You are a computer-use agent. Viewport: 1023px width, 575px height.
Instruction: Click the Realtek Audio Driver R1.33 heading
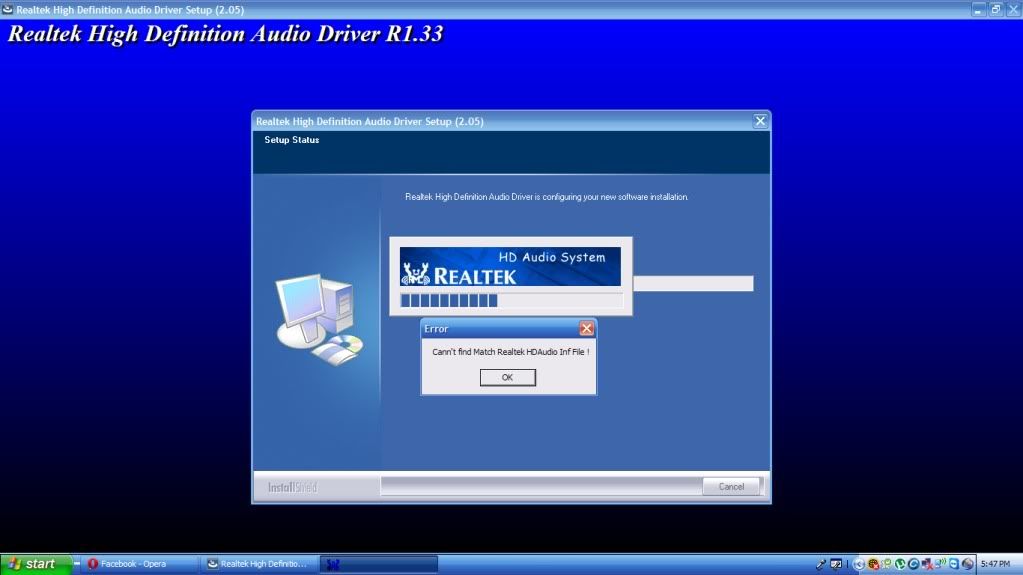225,34
